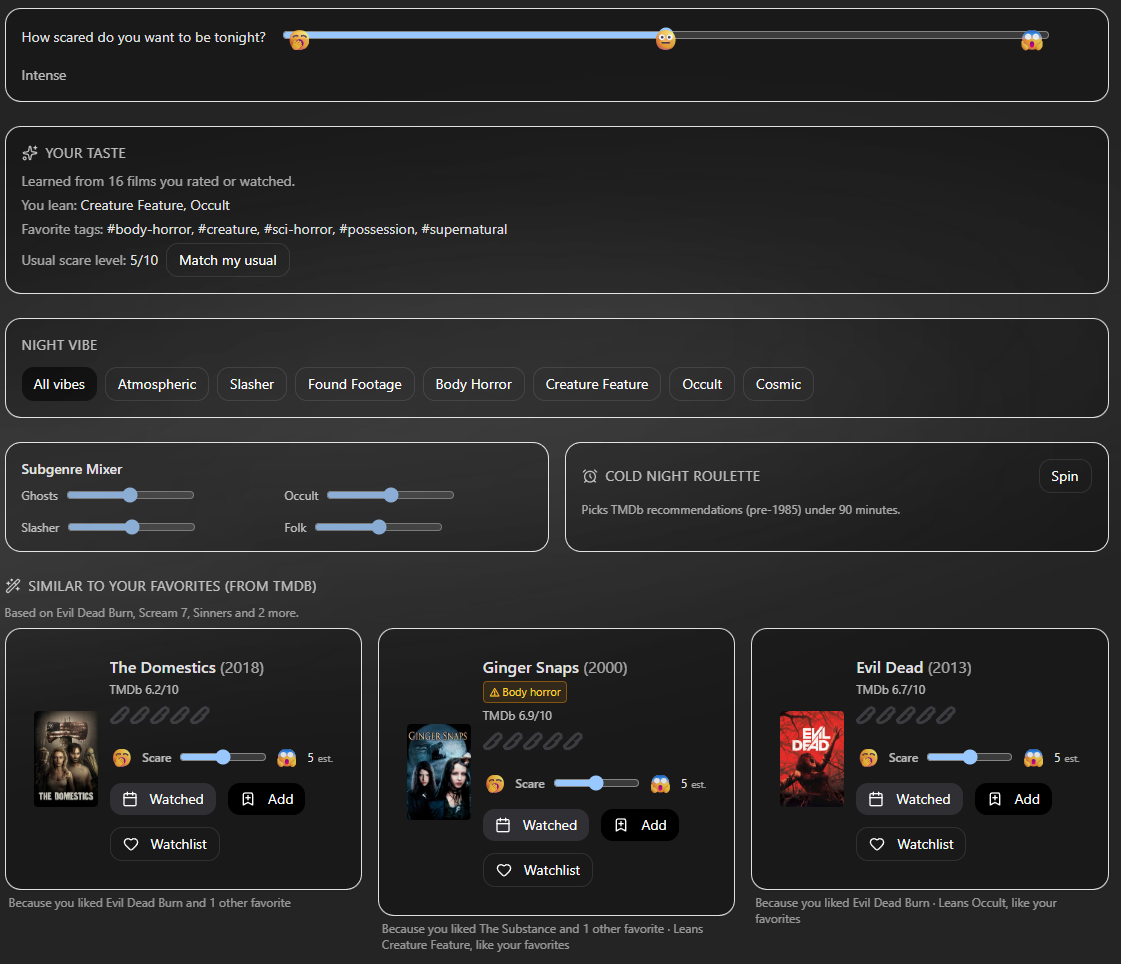
Task: Open The Domestics (2018) title
Action: coord(187,668)
